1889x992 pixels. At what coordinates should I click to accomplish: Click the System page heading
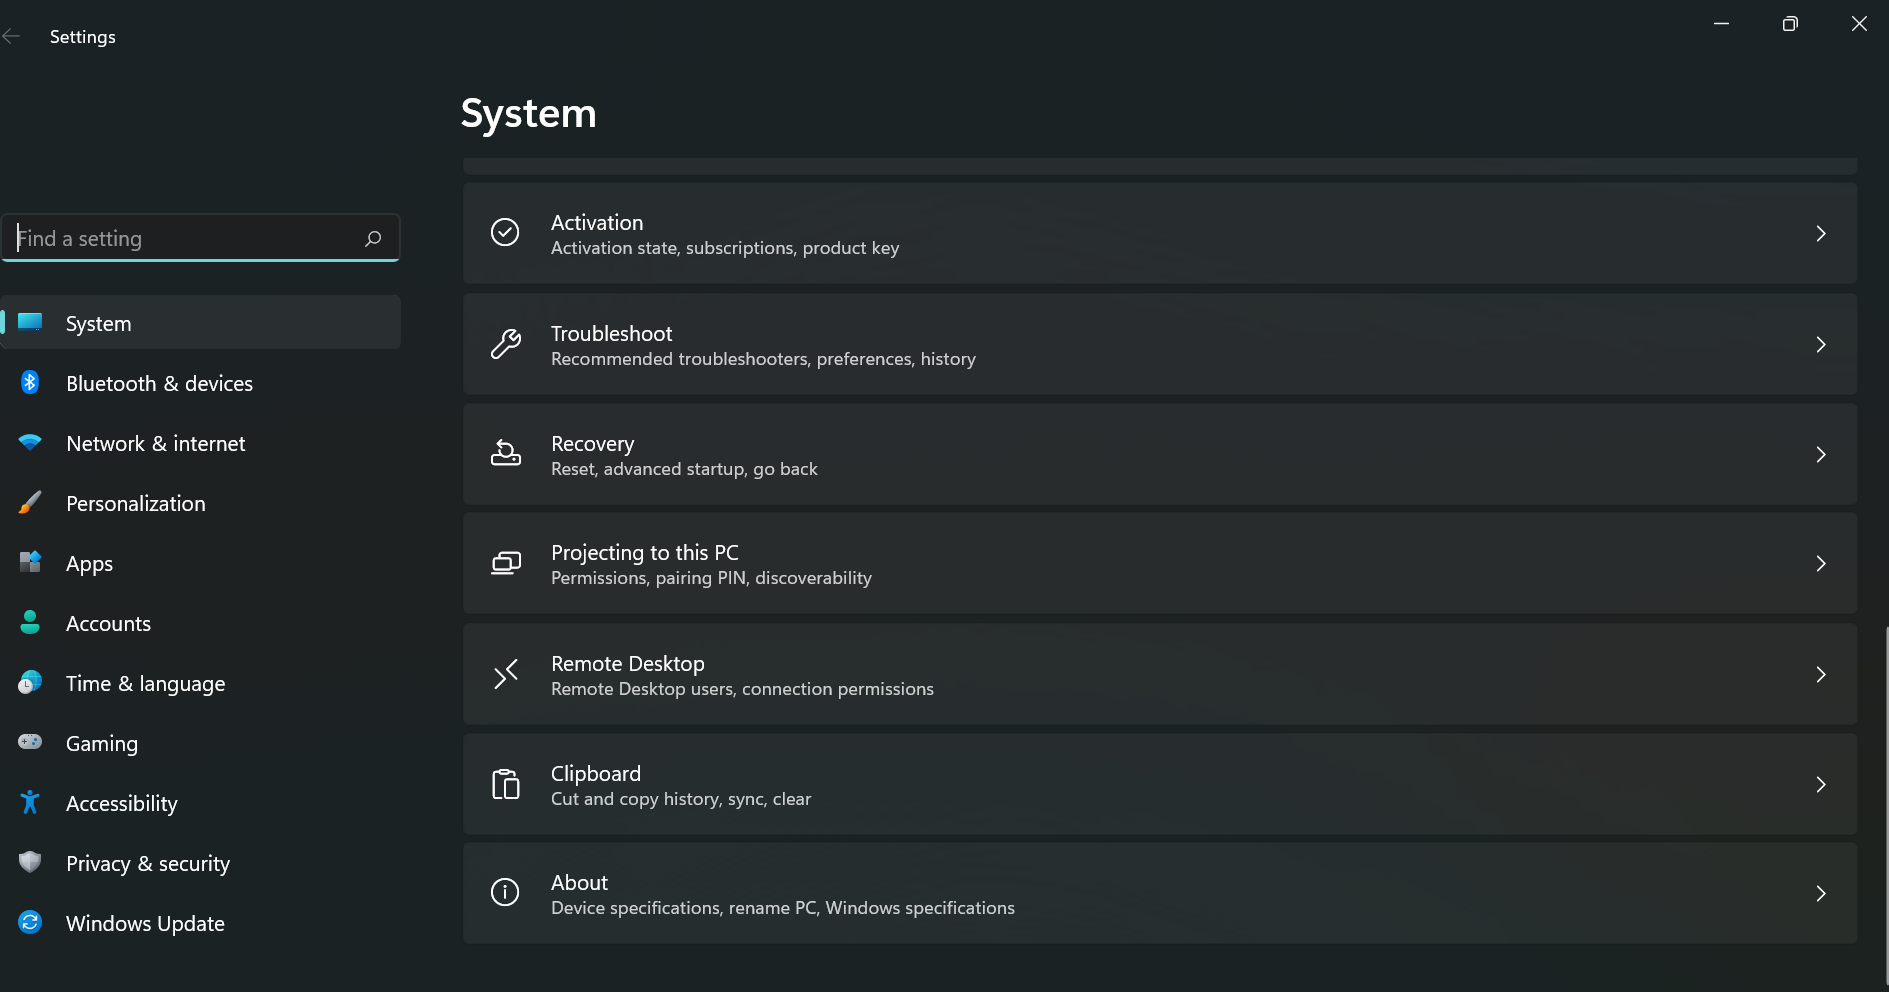[529, 113]
